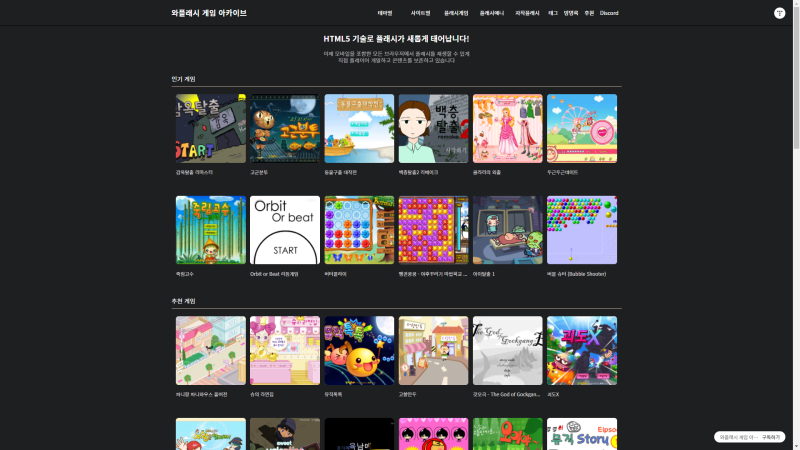Open the flower puzzle butterfly game thumbnail

359,230
